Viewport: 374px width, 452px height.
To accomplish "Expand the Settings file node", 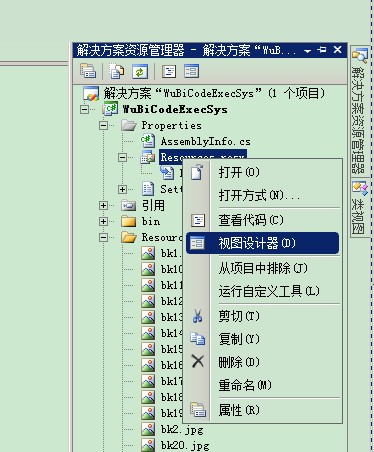I will (123, 189).
